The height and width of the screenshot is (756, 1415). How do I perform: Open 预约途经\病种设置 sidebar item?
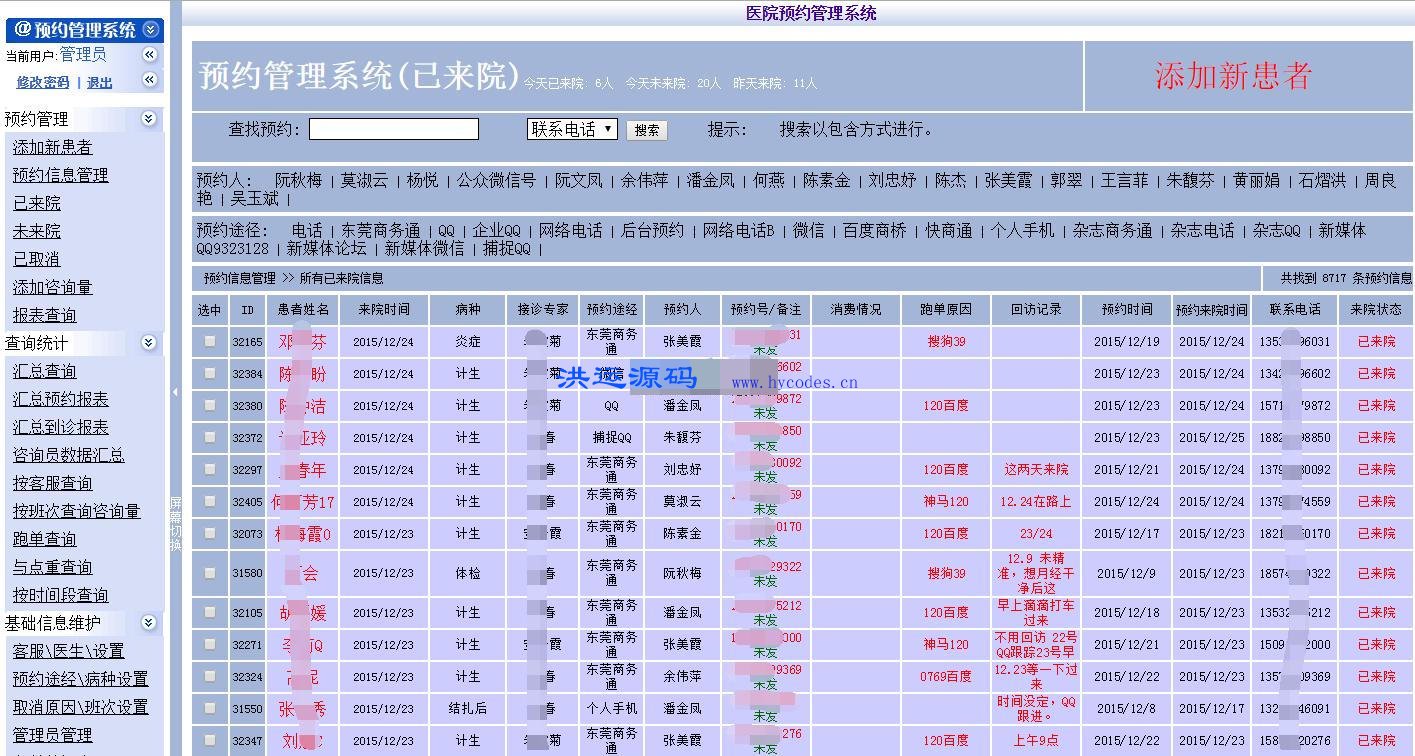click(x=80, y=679)
